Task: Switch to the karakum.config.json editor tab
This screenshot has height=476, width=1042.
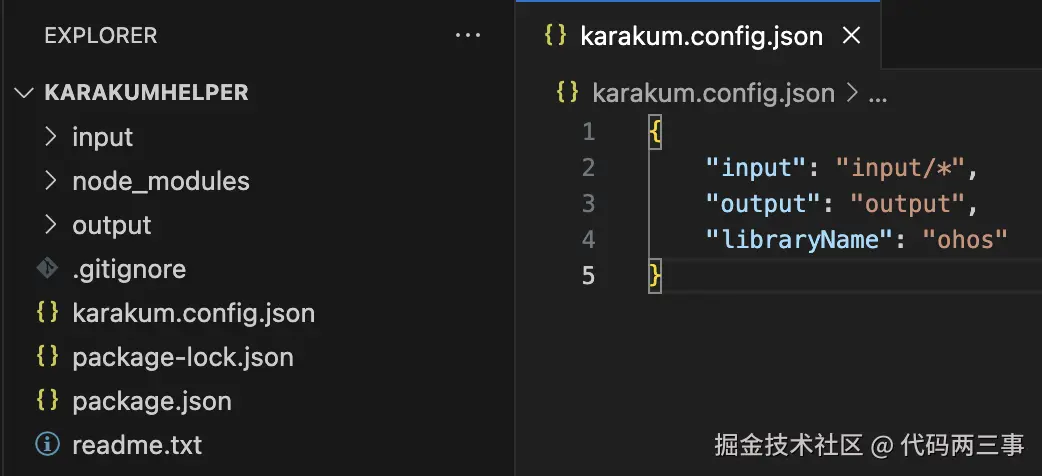Action: click(x=701, y=37)
